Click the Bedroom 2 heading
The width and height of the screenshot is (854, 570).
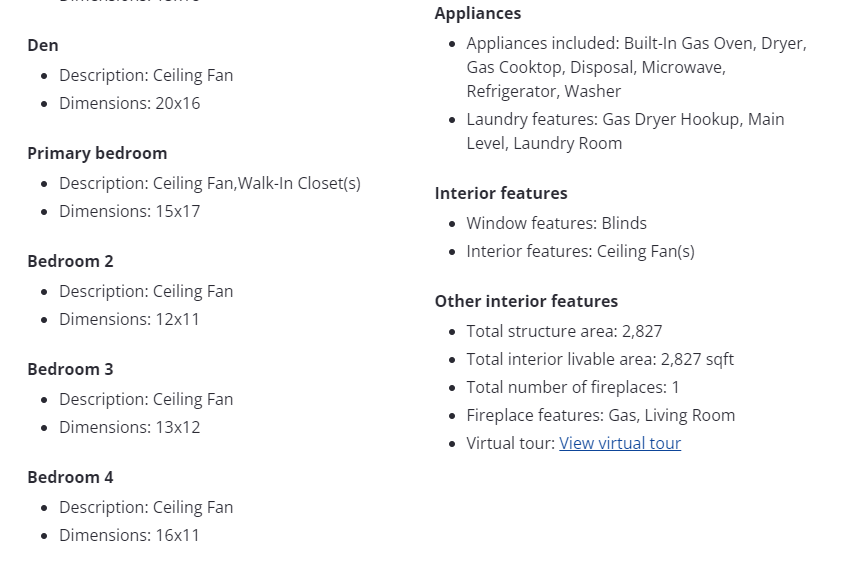(70, 261)
